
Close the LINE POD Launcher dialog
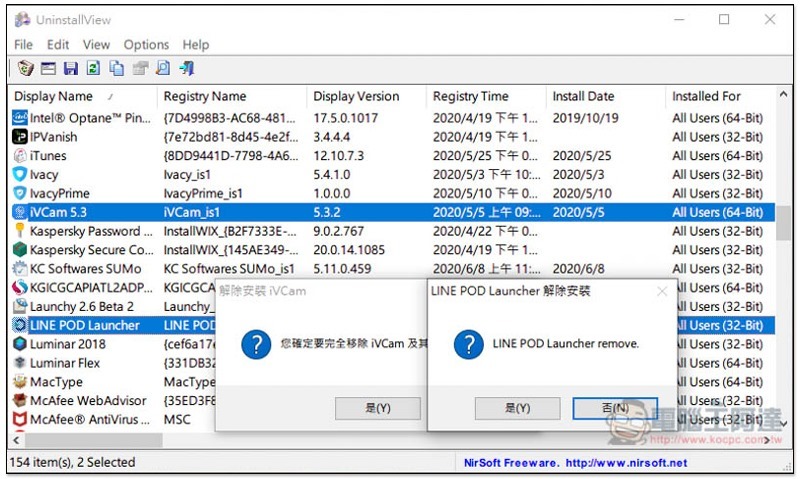pos(661,291)
